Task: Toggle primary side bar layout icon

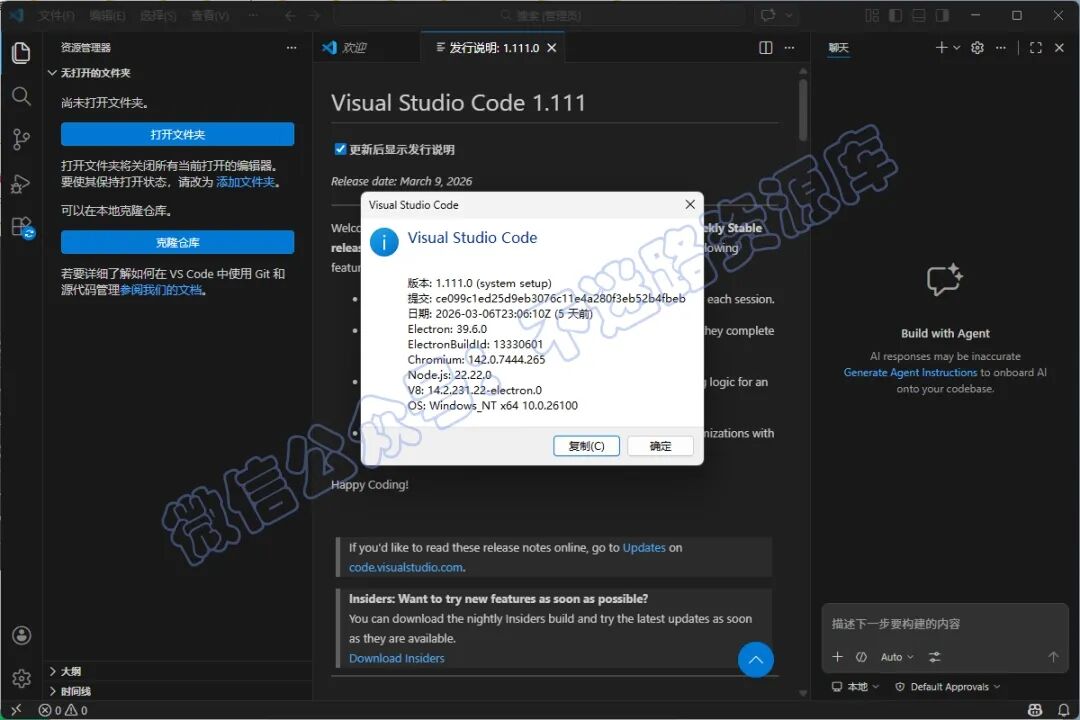Action: tap(895, 15)
